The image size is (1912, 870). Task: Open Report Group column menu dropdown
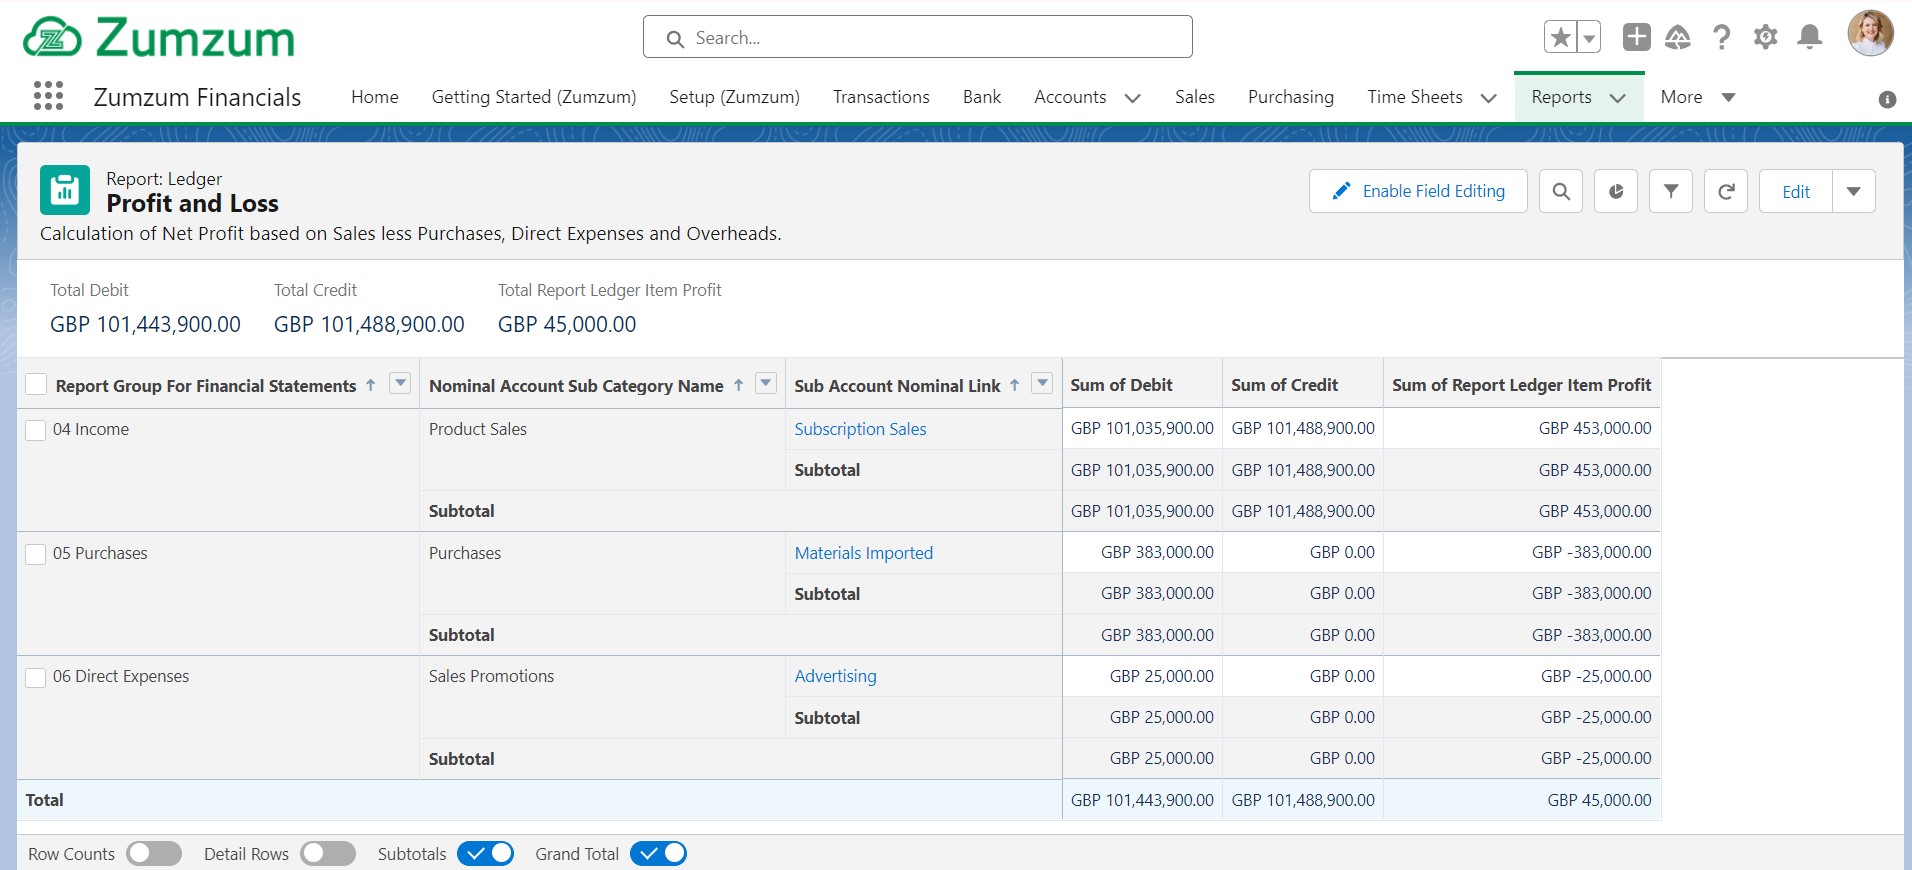pyautogui.click(x=400, y=383)
